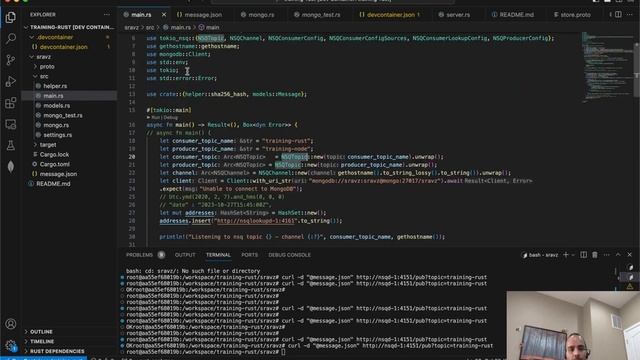This screenshot has height=360, width=640.
Task: Switch to the store.proto tab
Action: 572,15
